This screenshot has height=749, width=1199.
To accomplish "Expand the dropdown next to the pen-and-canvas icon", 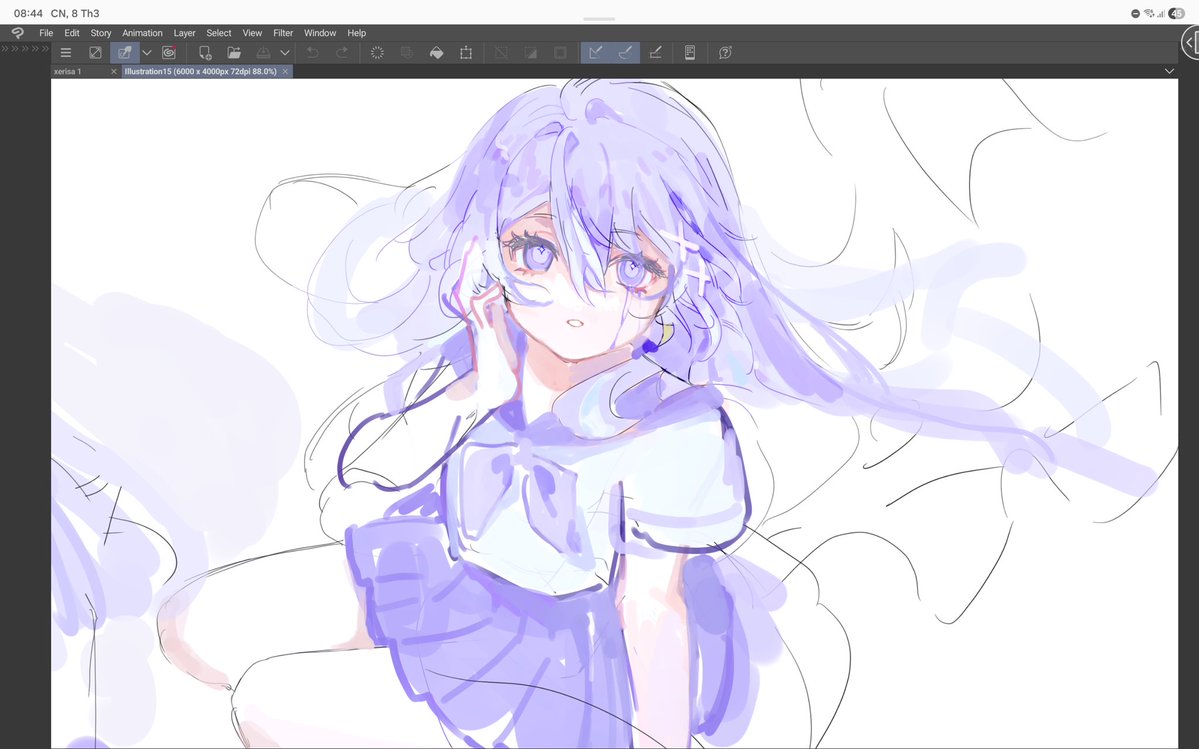I will [147, 53].
